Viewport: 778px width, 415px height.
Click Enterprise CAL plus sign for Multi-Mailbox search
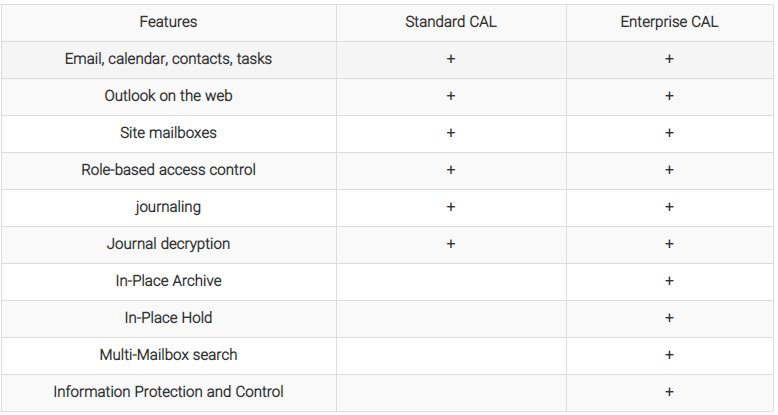pyautogui.click(x=669, y=355)
